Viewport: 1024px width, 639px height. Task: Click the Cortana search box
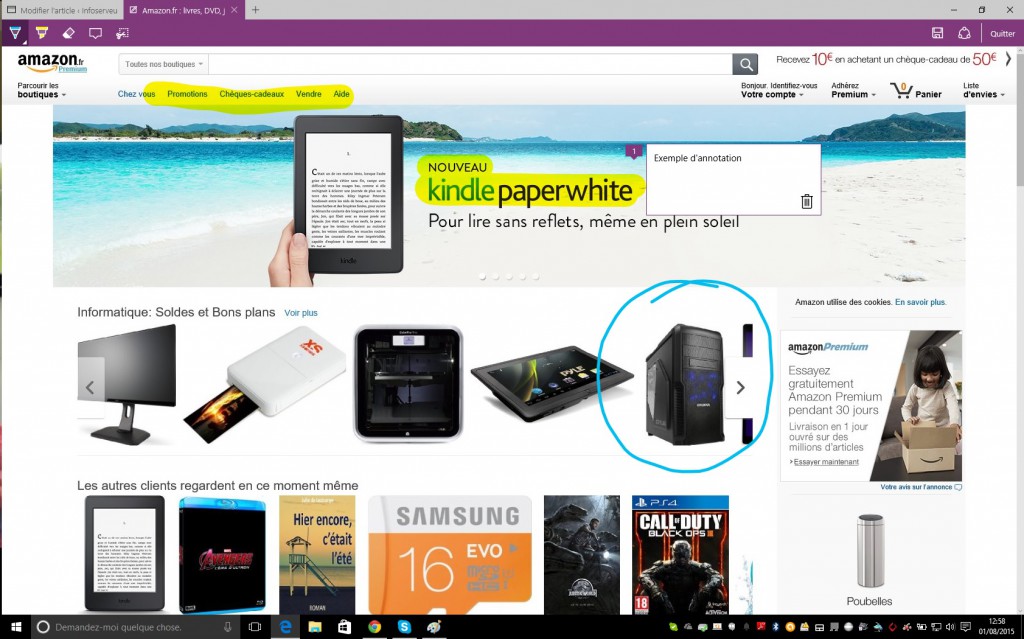(x=136, y=627)
